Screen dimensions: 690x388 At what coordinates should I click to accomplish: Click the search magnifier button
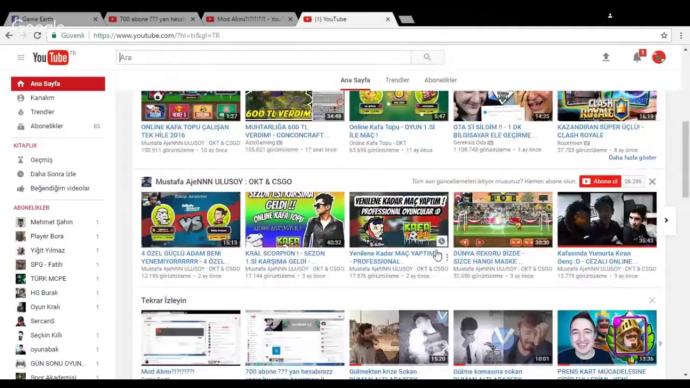[x=427, y=57]
